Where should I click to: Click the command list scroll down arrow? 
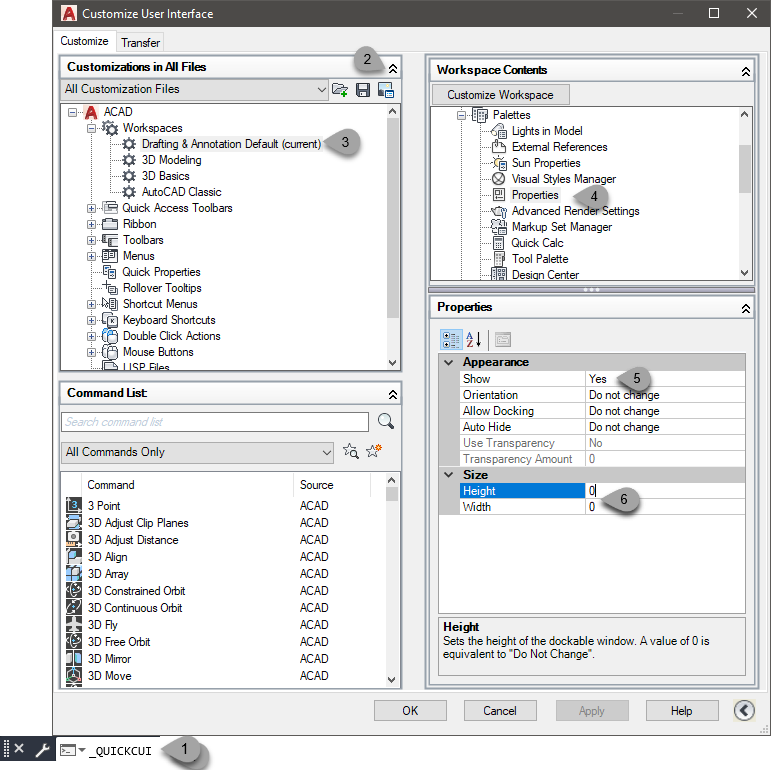click(391, 680)
